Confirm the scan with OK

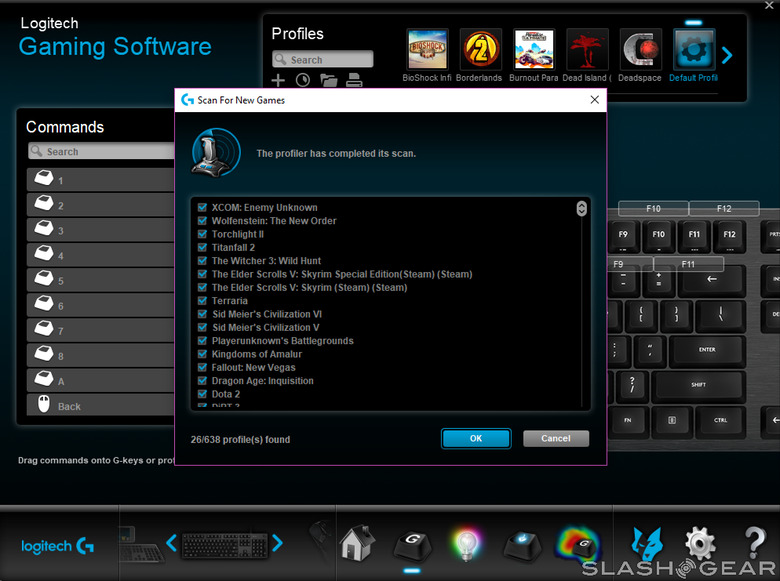(476, 439)
